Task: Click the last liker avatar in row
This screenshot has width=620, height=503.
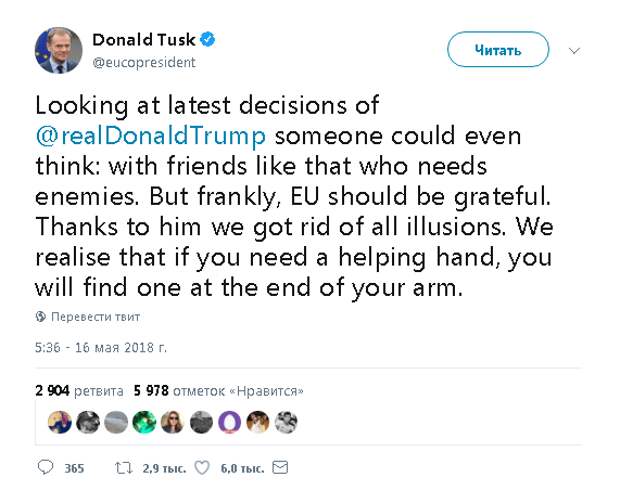Action: [x=286, y=422]
